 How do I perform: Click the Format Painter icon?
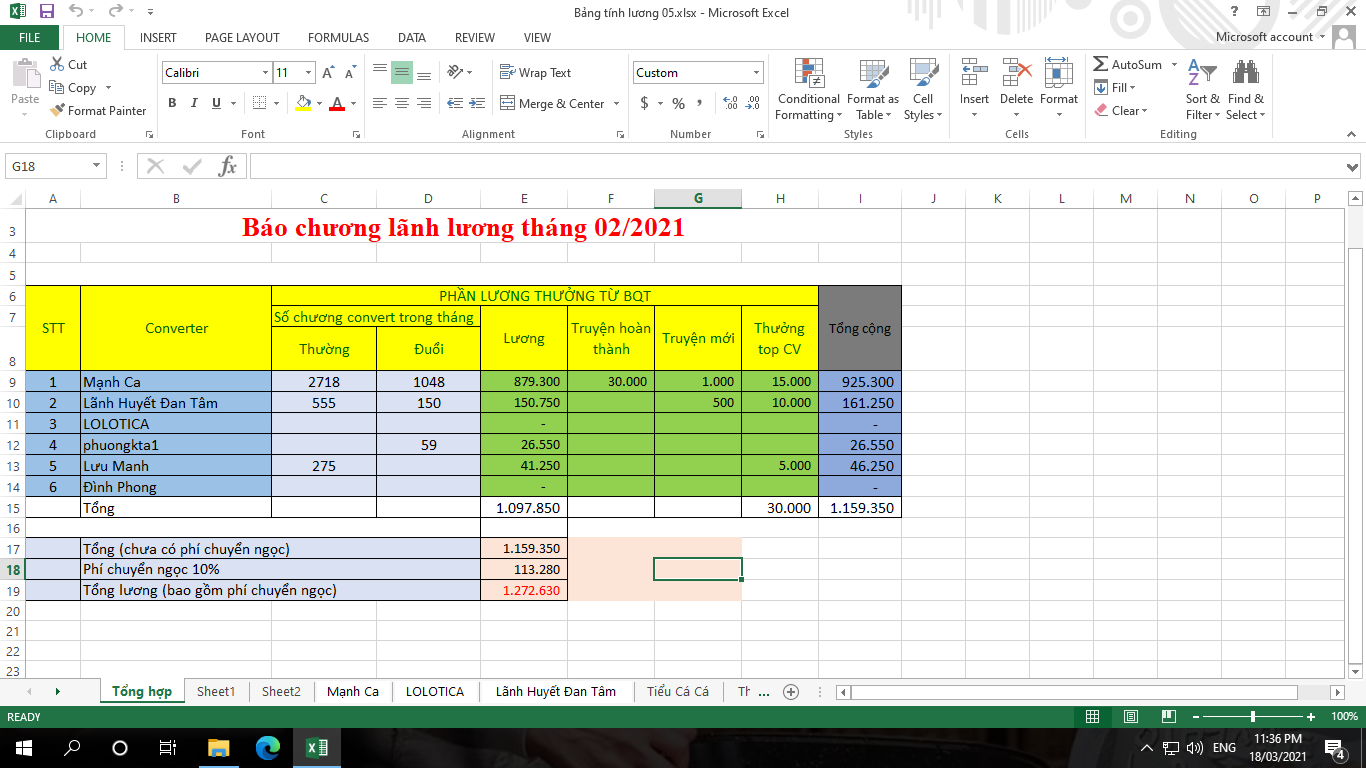click(58, 111)
